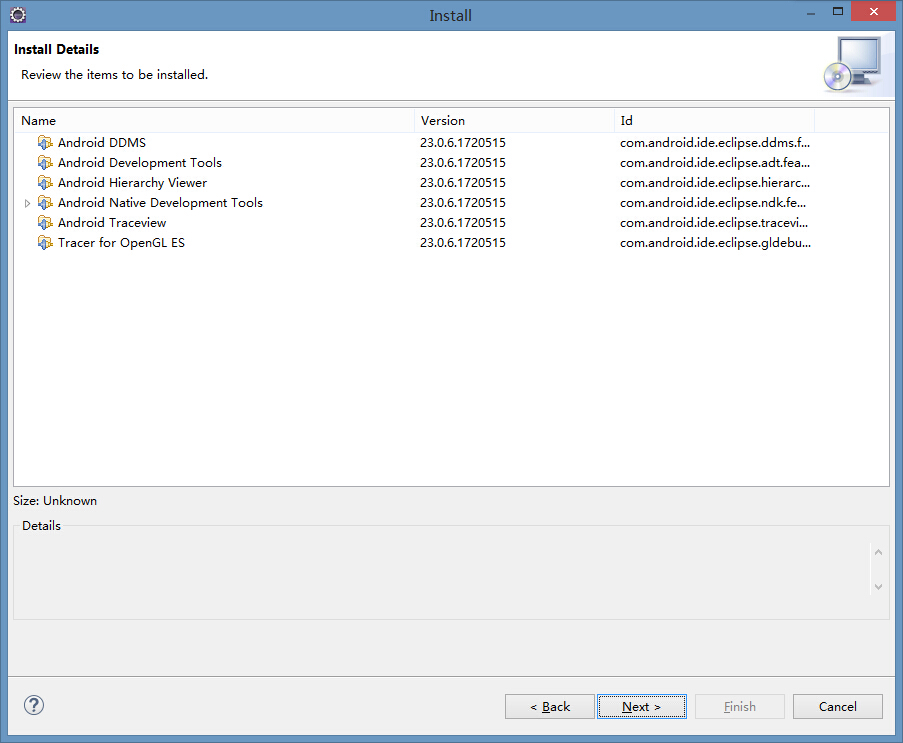Click version number of Android Traceview
Image resolution: width=903 pixels, height=743 pixels.
[462, 222]
